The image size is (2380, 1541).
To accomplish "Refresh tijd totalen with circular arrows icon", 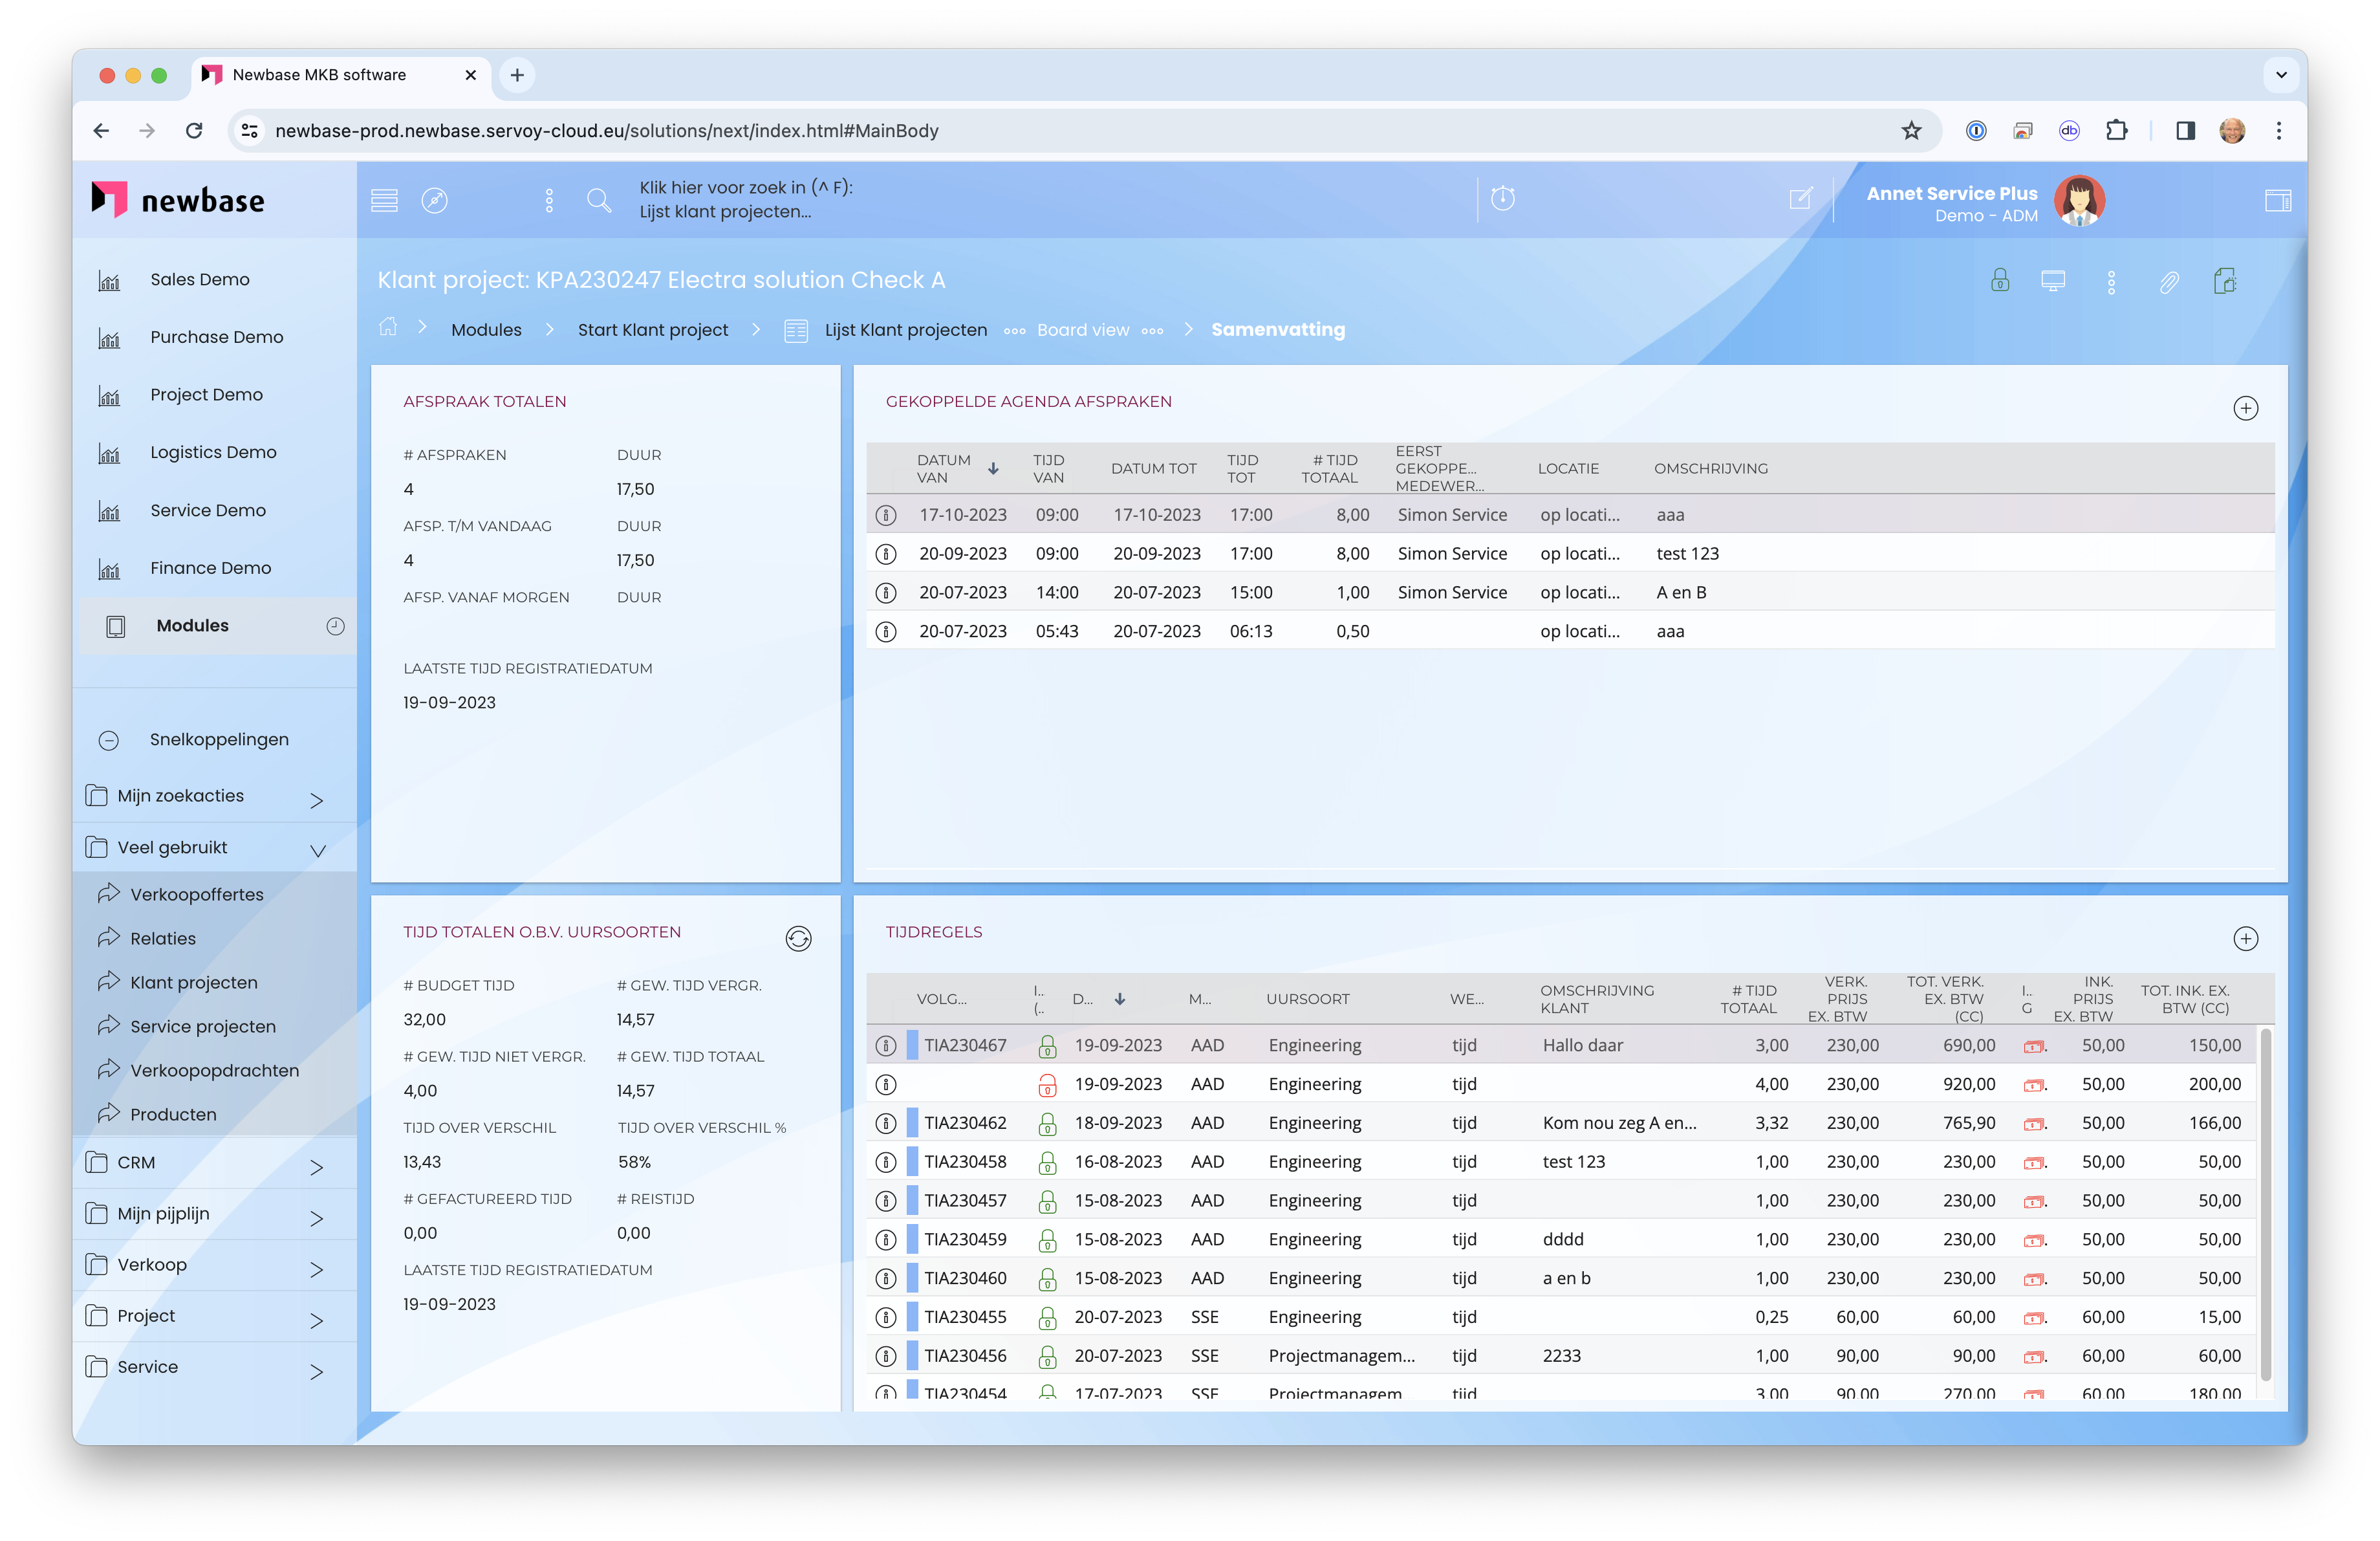I will [x=798, y=938].
